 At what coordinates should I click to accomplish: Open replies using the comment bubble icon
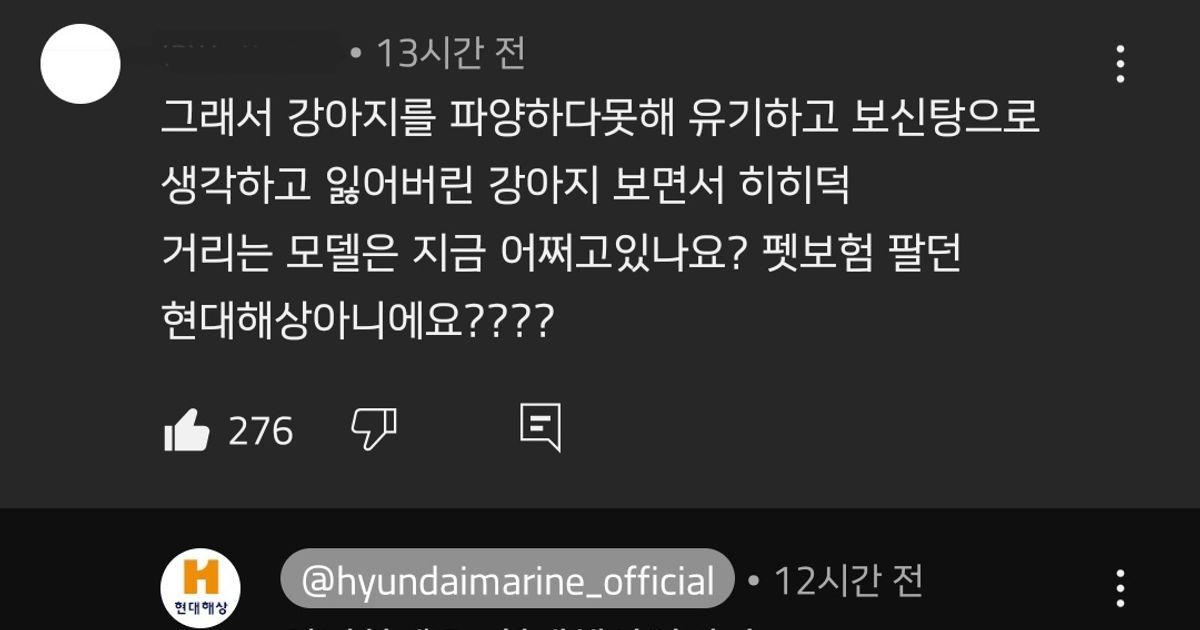[x=540, y=429]
